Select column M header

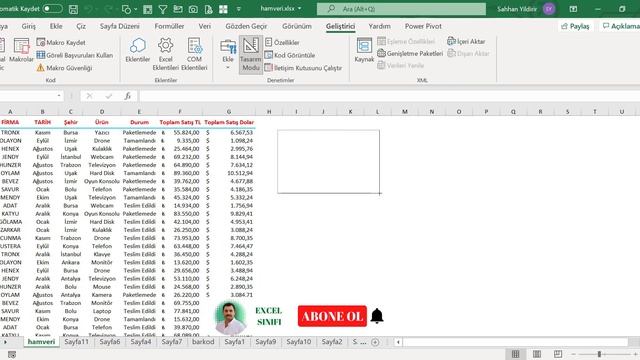tap(404, 111)
